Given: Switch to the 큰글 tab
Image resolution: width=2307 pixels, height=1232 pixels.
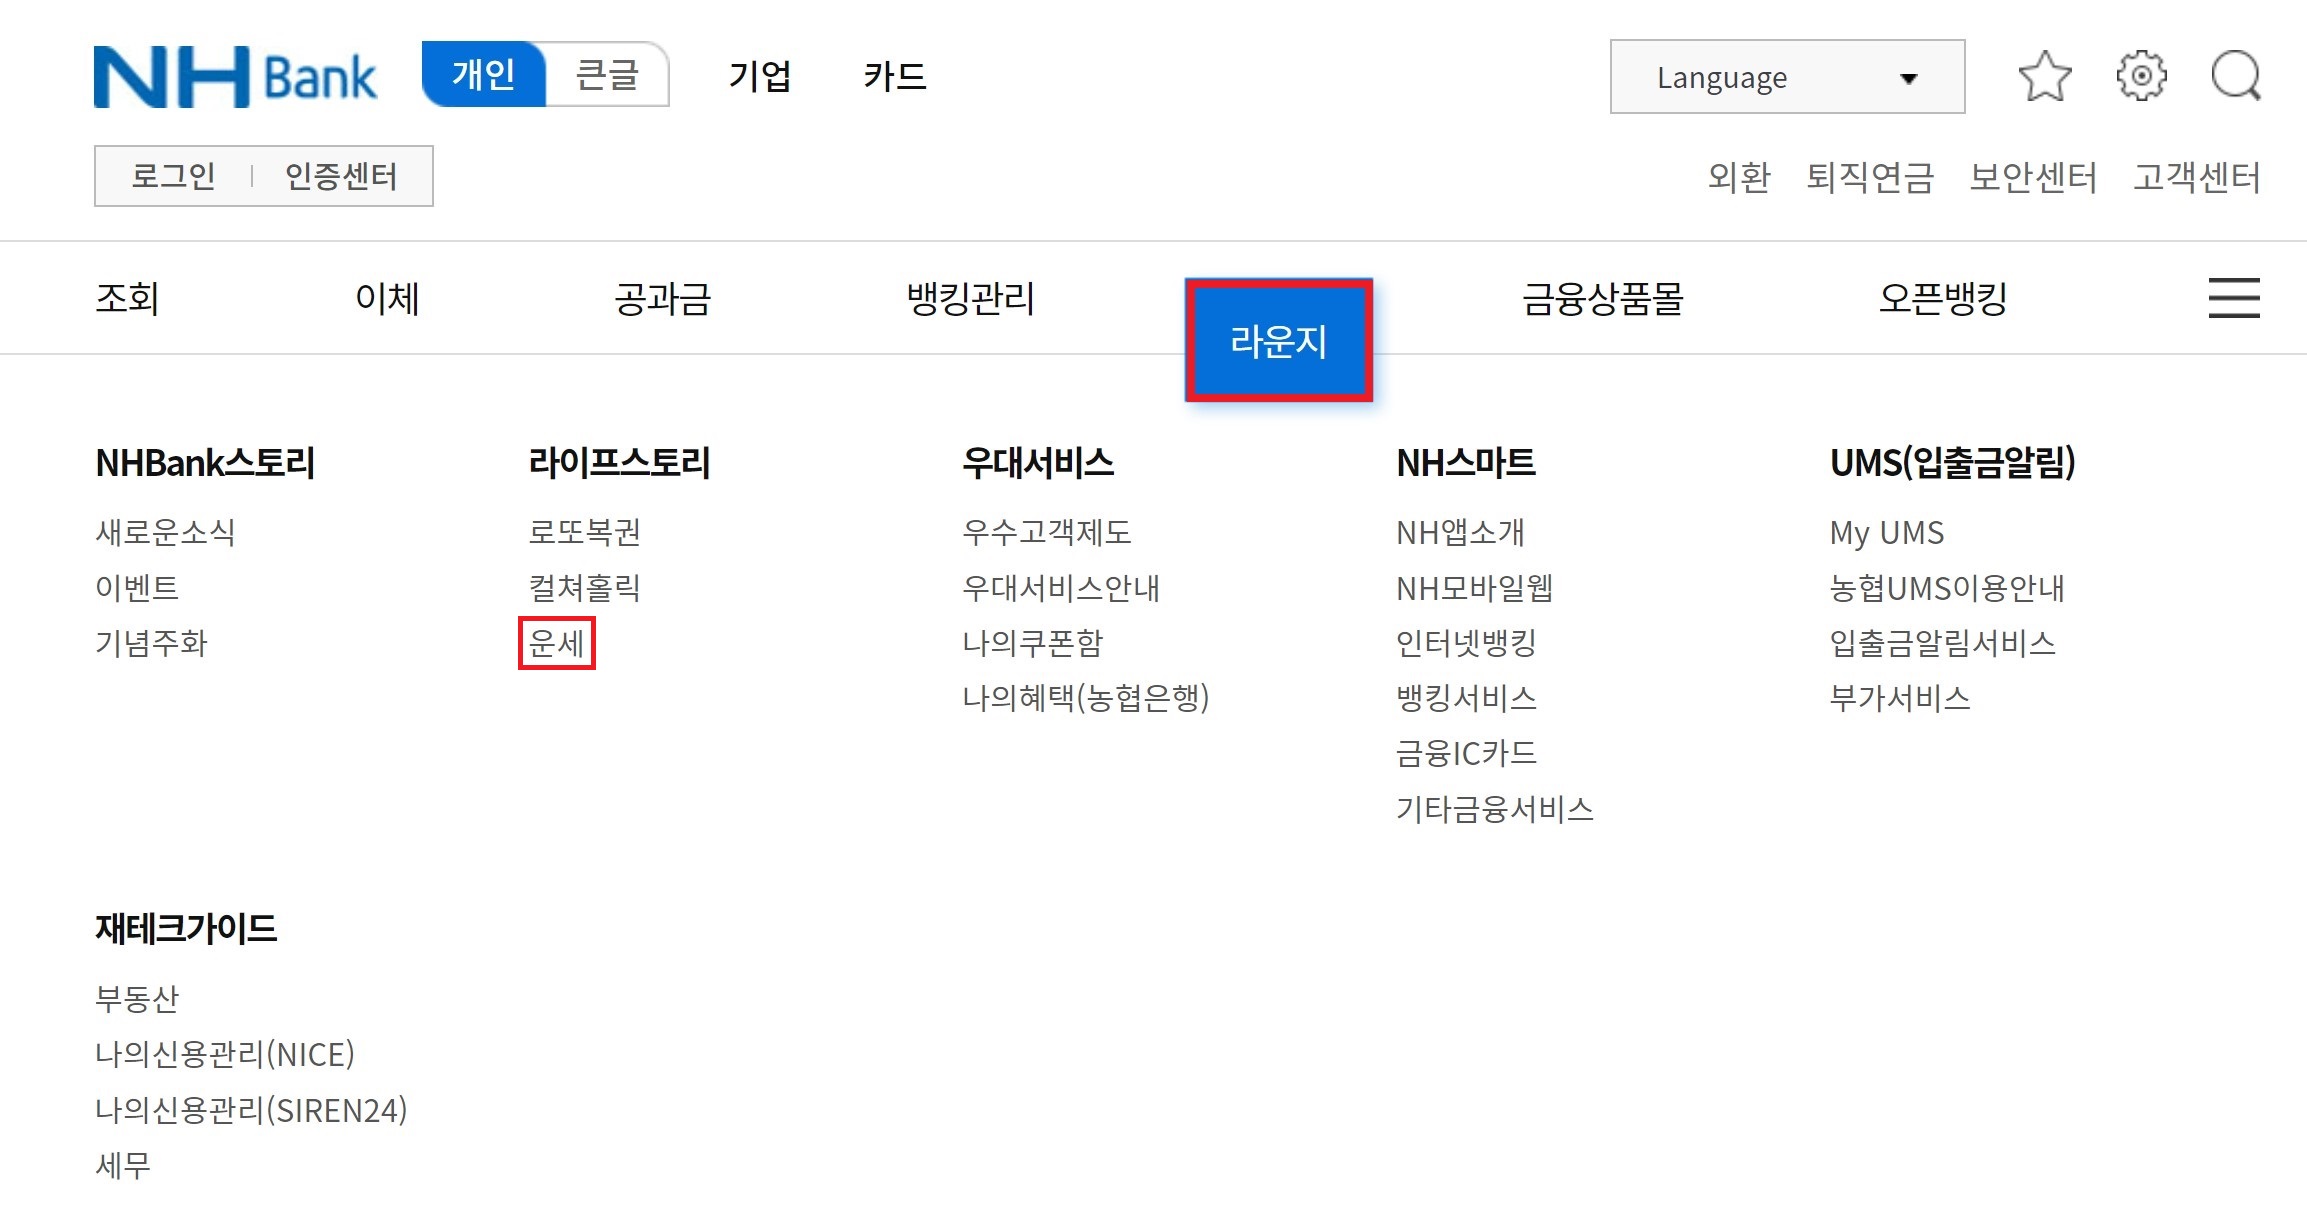Looking at the screenshot, I should [x=608, y=75].
